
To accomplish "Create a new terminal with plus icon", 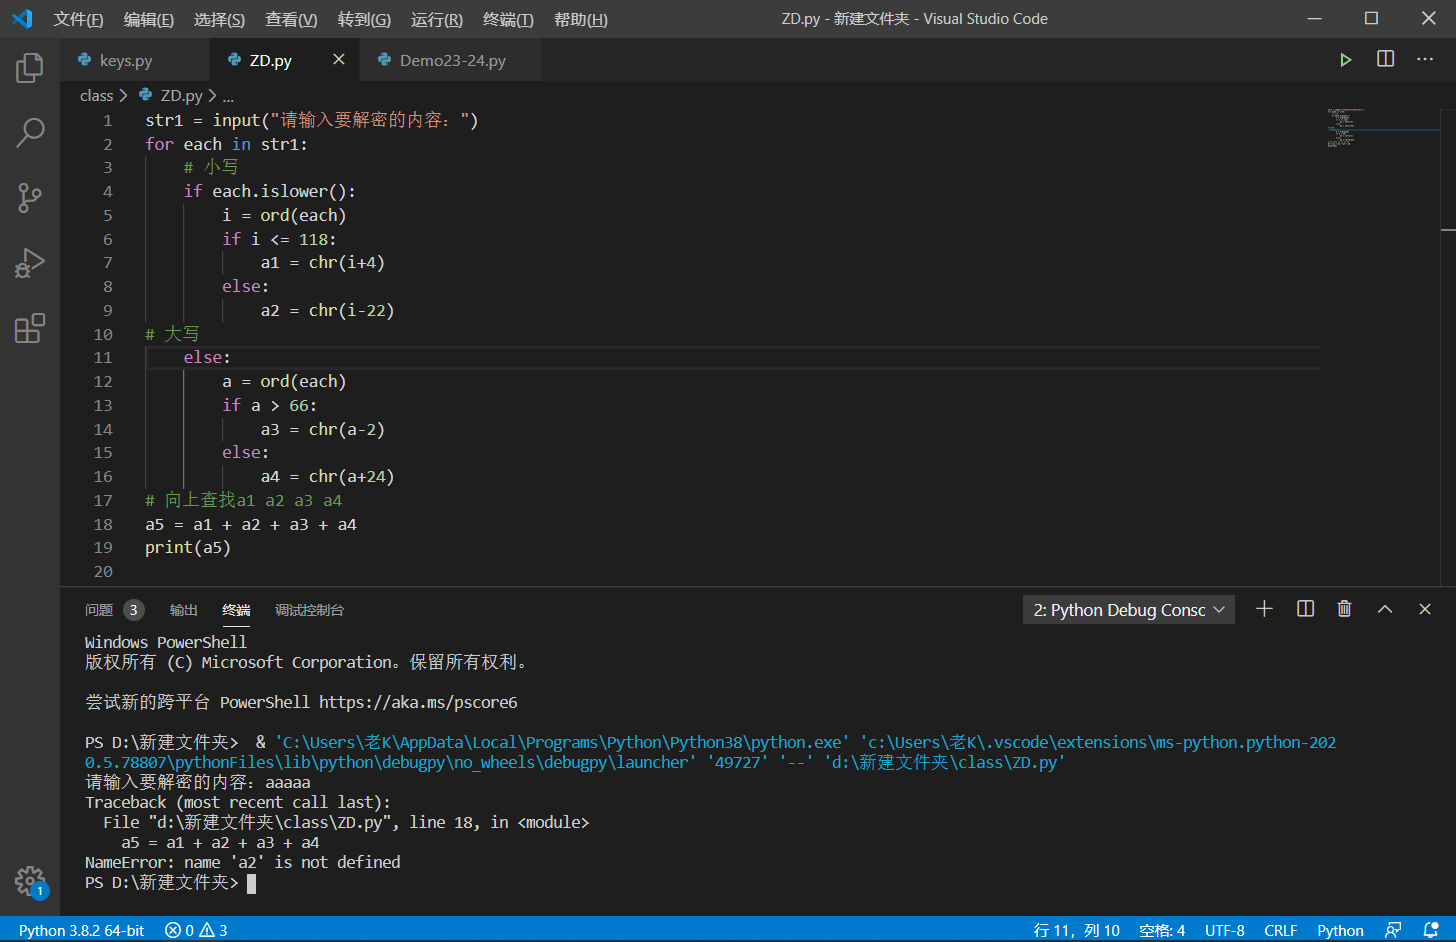I will [x=1264, y=609].
